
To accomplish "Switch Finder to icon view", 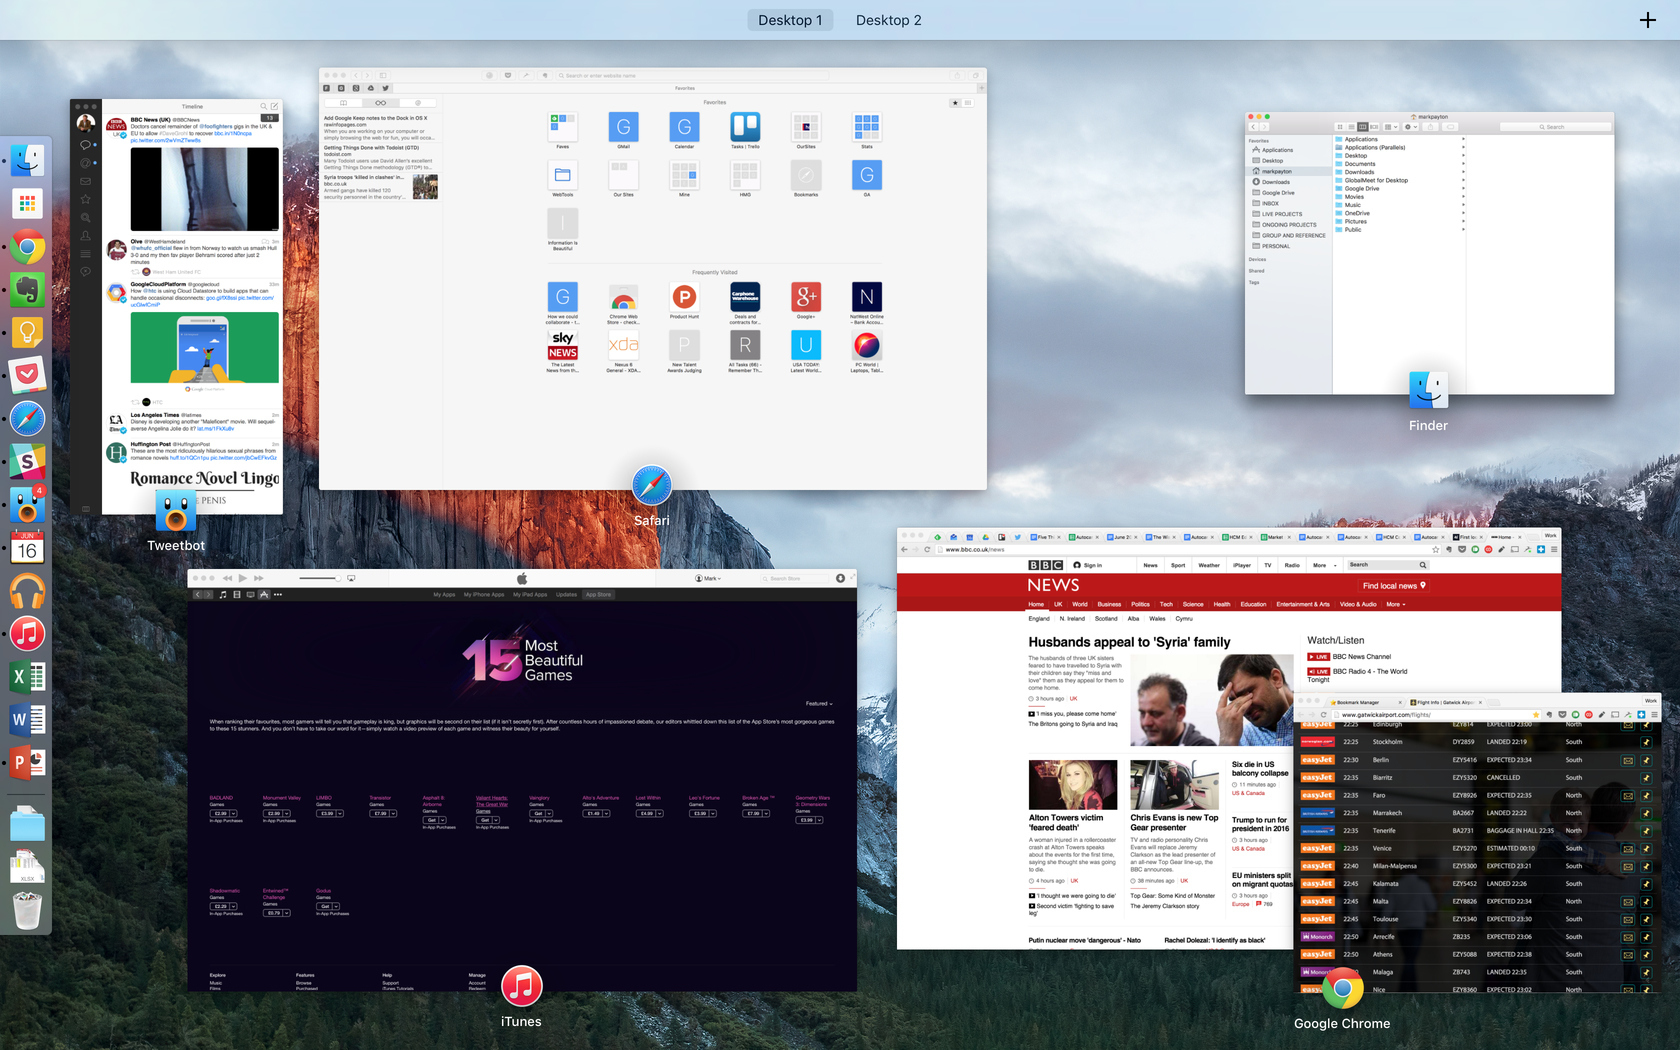I will pyautogui.click(x=1340, y=127).
